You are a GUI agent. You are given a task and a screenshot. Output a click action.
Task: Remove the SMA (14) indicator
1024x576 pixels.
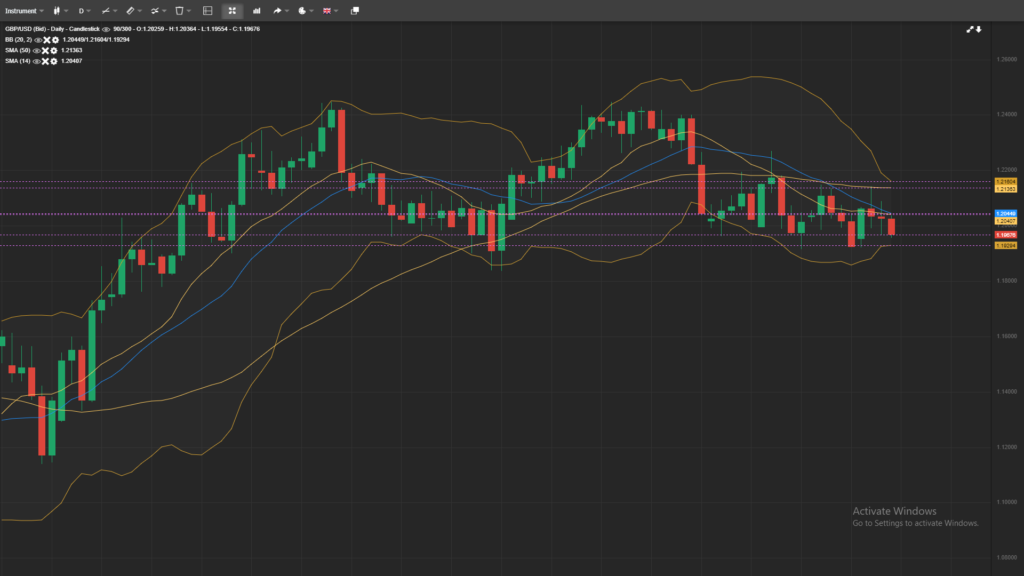pyautogui.click(x=45, y=61)
